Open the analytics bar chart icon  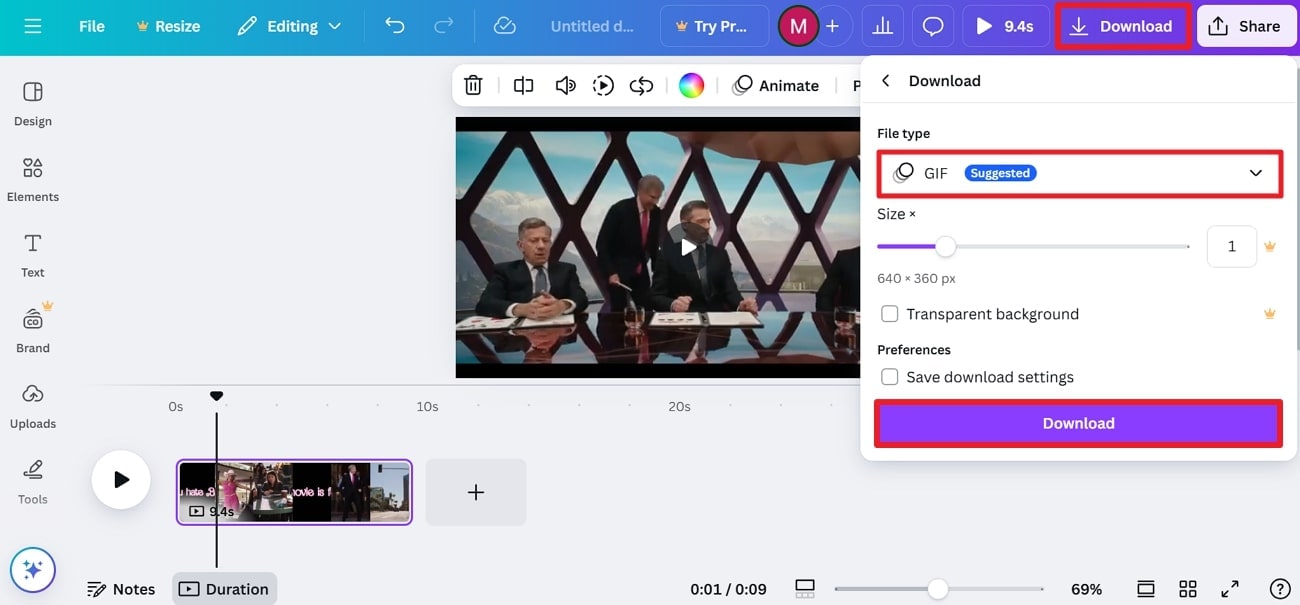884,26
